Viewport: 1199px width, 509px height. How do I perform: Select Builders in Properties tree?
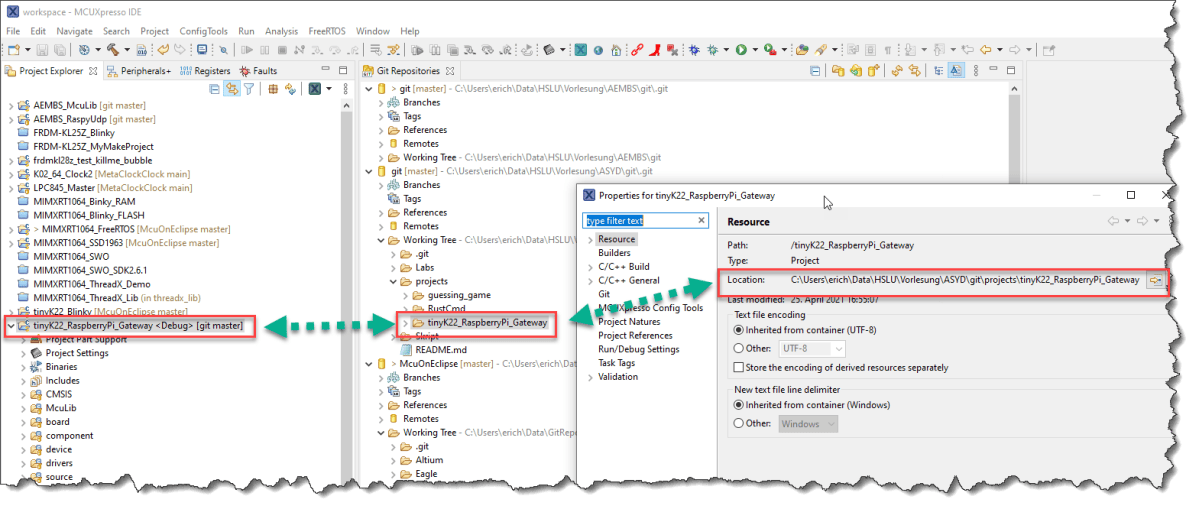[614, 253]
